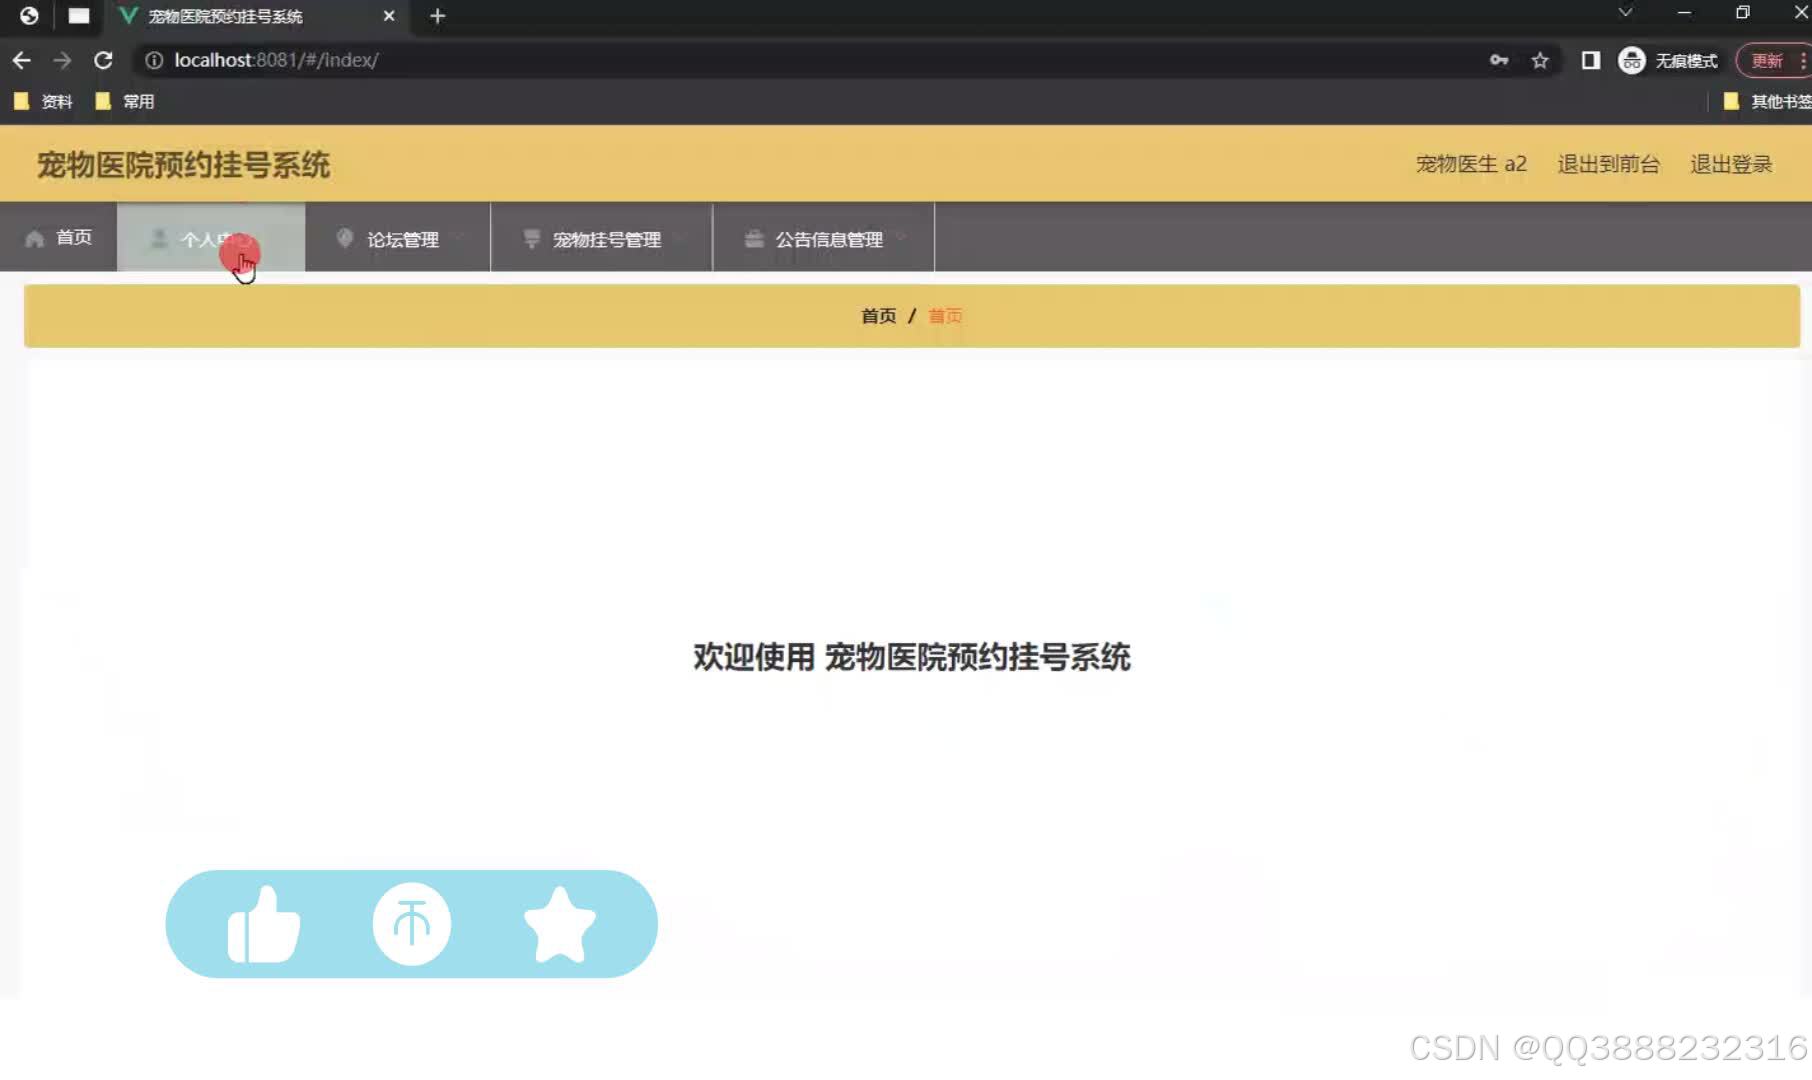The image size is (1812, 1080).
Task: Click the briefcase icon on 公告信息管理
Action: coord(753,239)
